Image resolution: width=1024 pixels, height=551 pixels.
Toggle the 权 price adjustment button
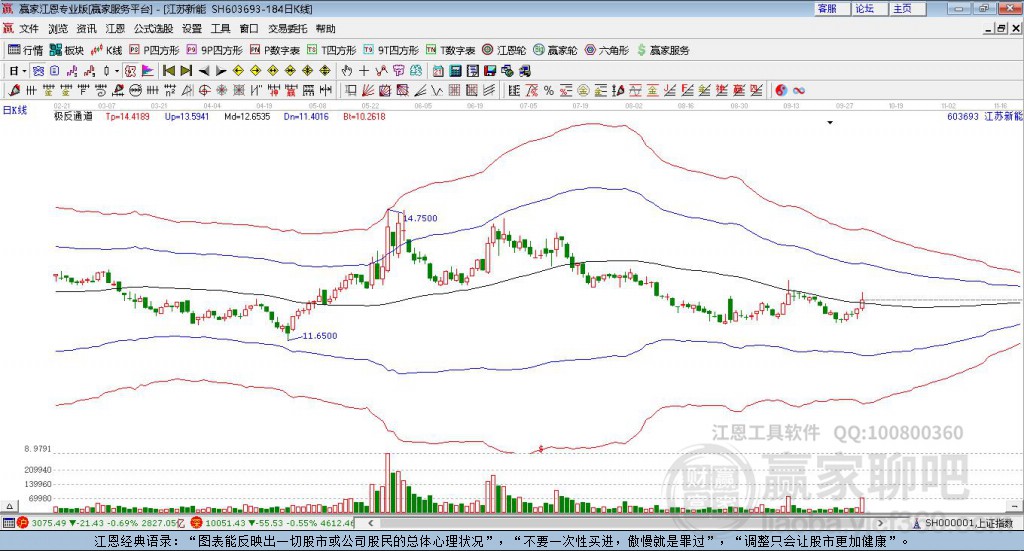tap(131, 71)
